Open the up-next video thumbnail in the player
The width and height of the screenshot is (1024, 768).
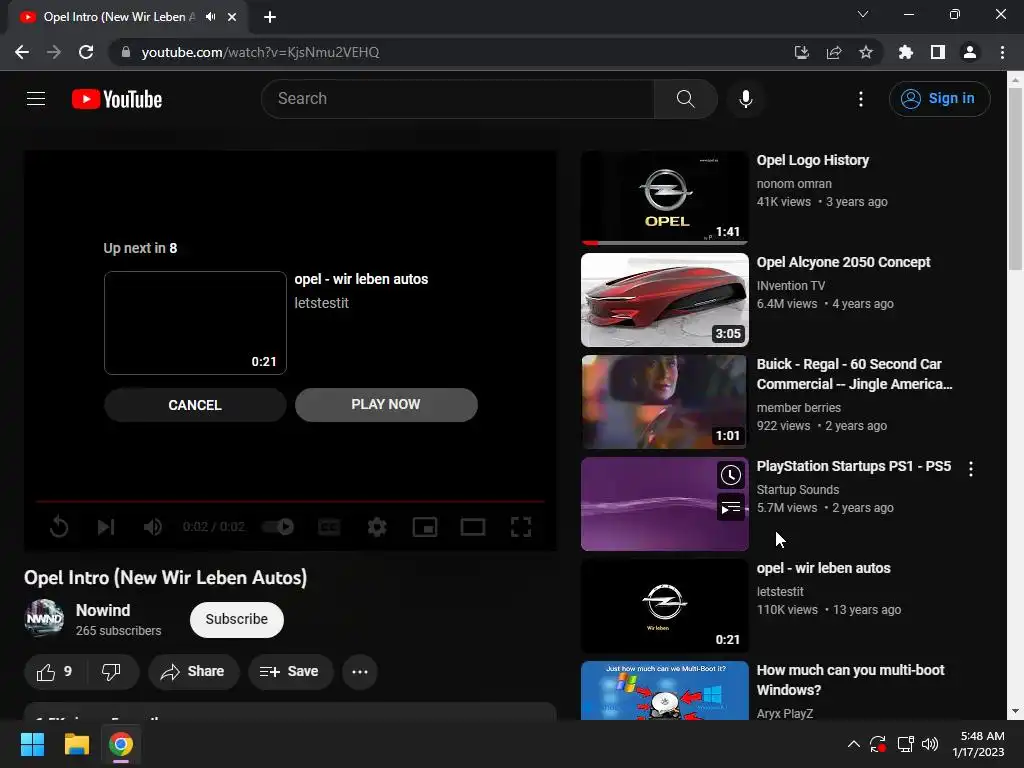[195, 323]
